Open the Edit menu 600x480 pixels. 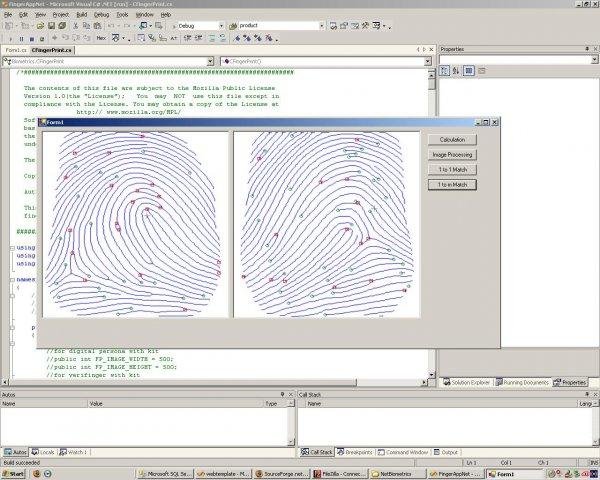click(x=24, y=15)
